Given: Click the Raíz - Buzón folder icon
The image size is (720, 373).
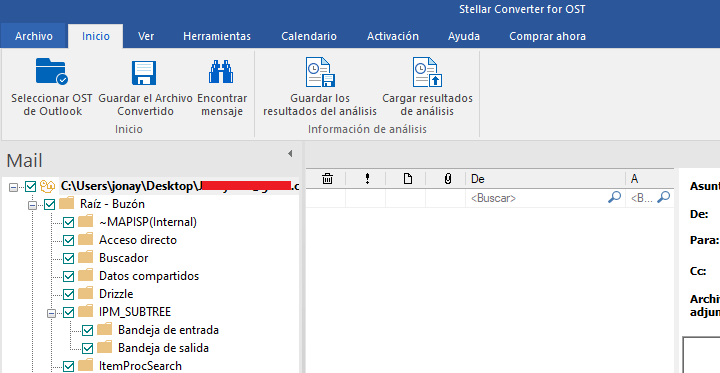Looking at the screenshot, I should click(x=67, y=203).
